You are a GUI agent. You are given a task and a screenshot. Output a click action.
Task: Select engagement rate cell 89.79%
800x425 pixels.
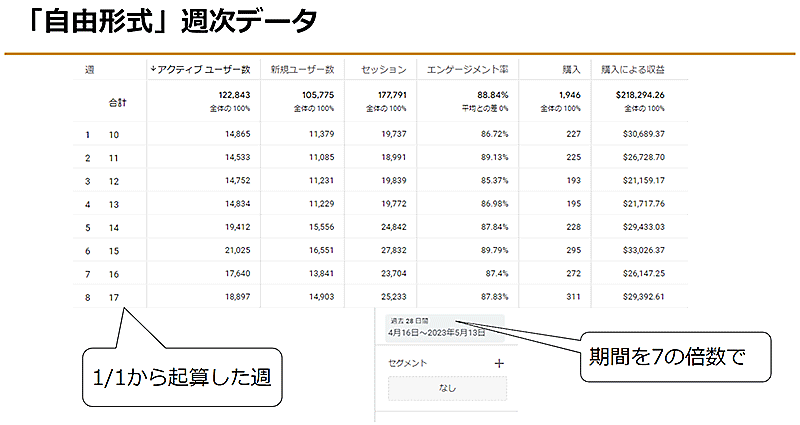coord(490,250)
